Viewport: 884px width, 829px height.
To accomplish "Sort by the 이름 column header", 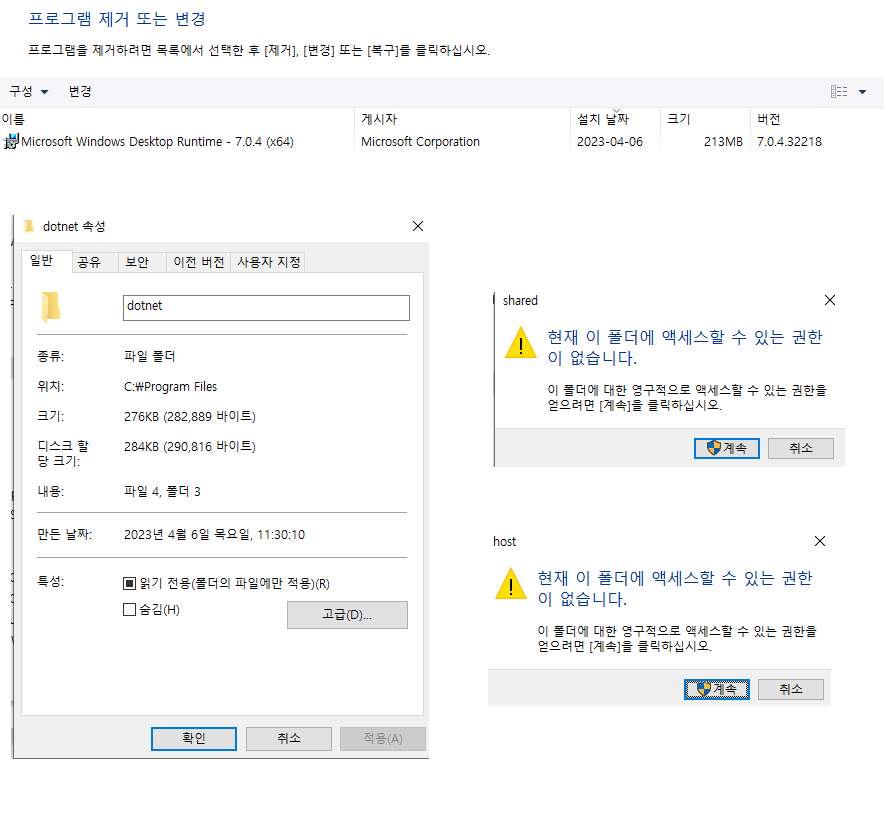I will tap(177, 119).
